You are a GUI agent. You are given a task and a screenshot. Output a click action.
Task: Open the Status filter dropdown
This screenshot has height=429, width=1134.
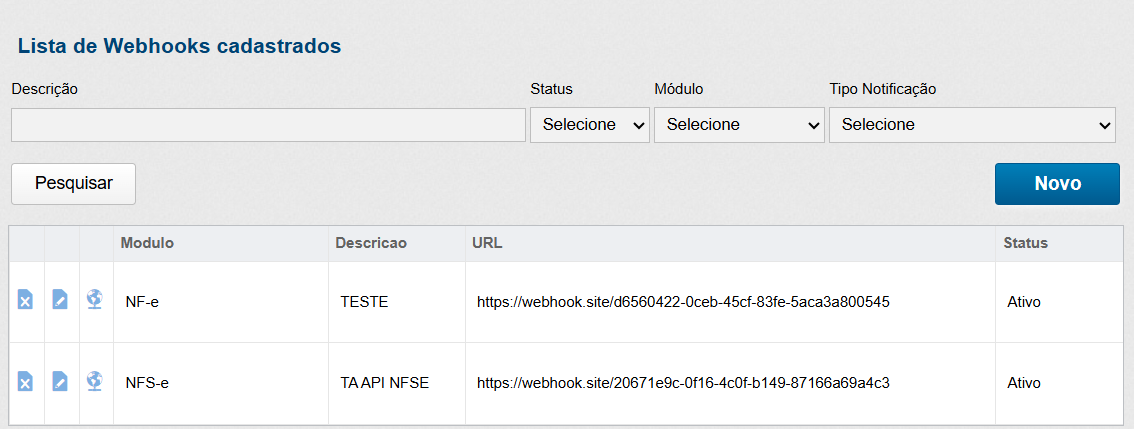coord(590,125)
